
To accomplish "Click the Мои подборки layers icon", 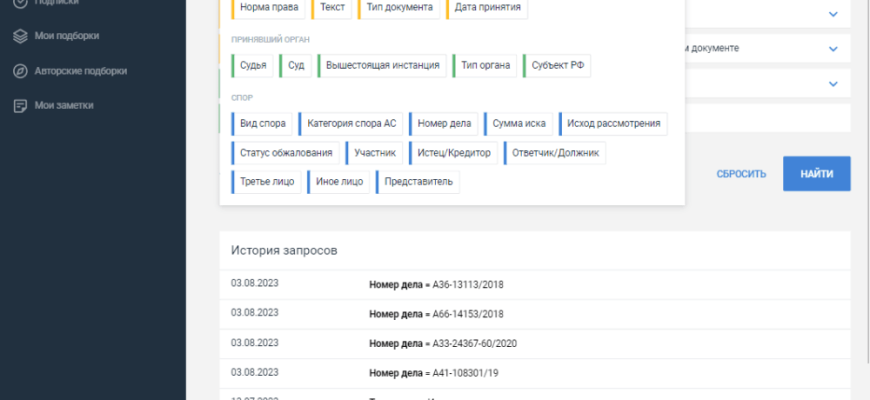I will (19, 36).
